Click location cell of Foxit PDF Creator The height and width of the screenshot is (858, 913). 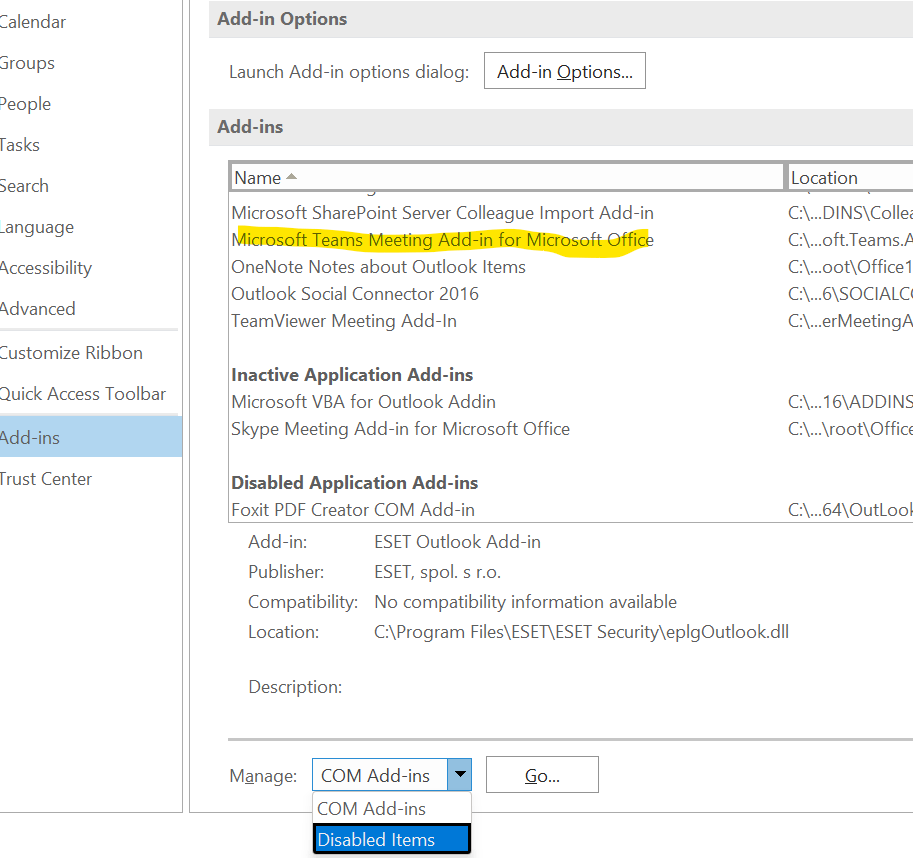[x=850, y=510]
